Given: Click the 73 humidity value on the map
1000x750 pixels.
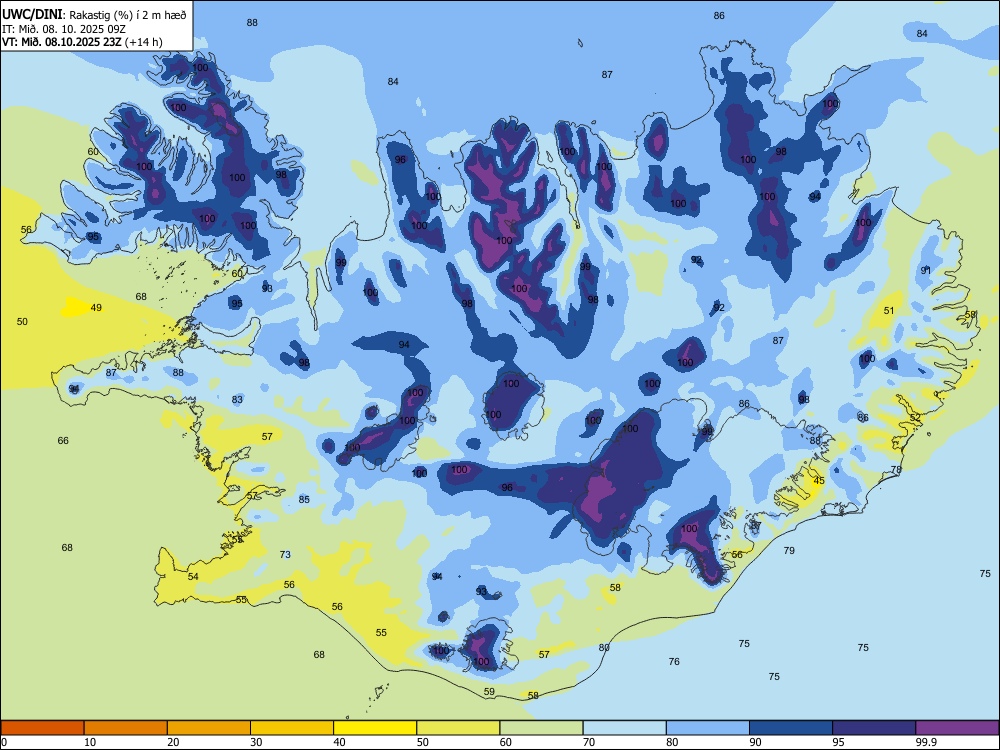Looking at the screenshot, I should pos(285,554).
